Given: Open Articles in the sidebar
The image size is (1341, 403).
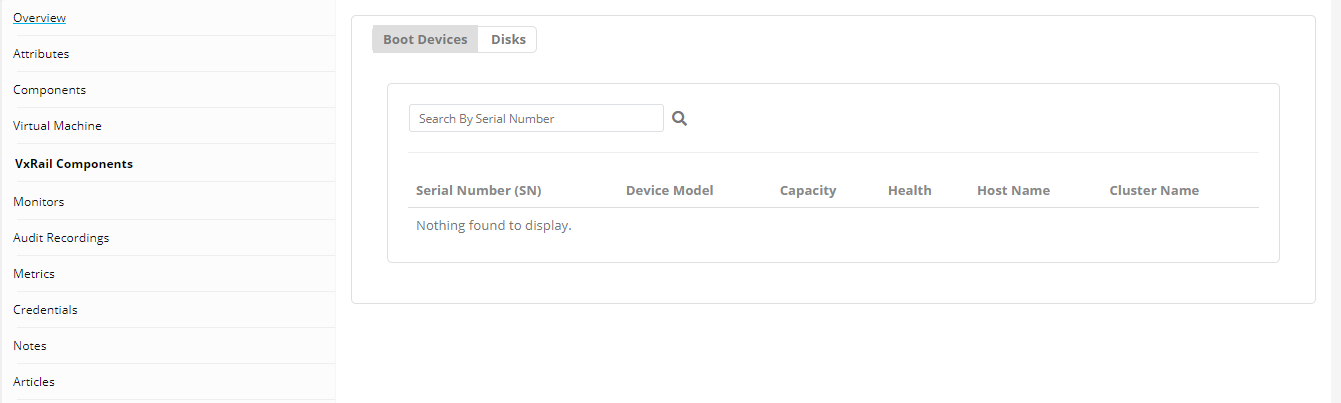Looking at the screenshot, I should tap(34, 382).
